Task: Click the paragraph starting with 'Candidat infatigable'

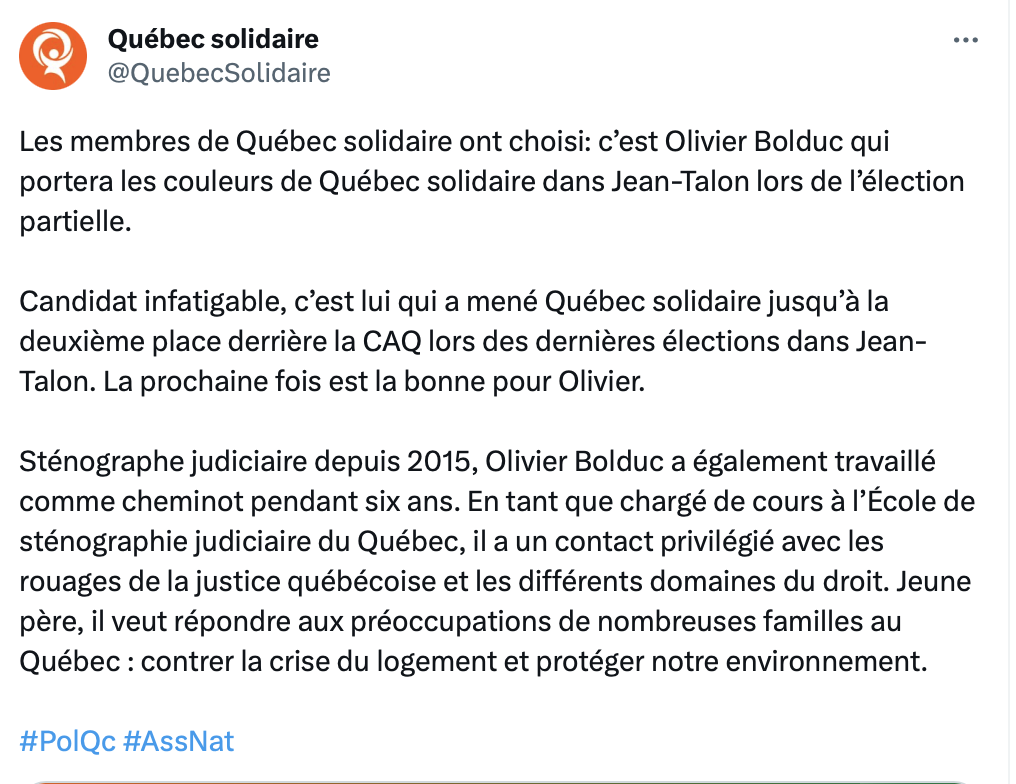Action: pos(473,341)
